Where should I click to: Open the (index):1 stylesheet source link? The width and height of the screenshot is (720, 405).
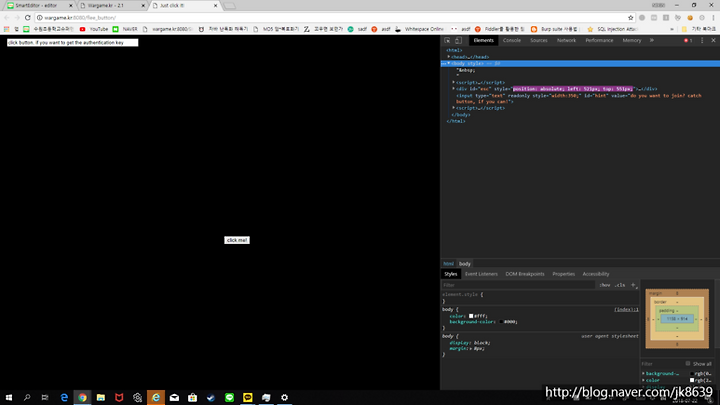point(626,309)
